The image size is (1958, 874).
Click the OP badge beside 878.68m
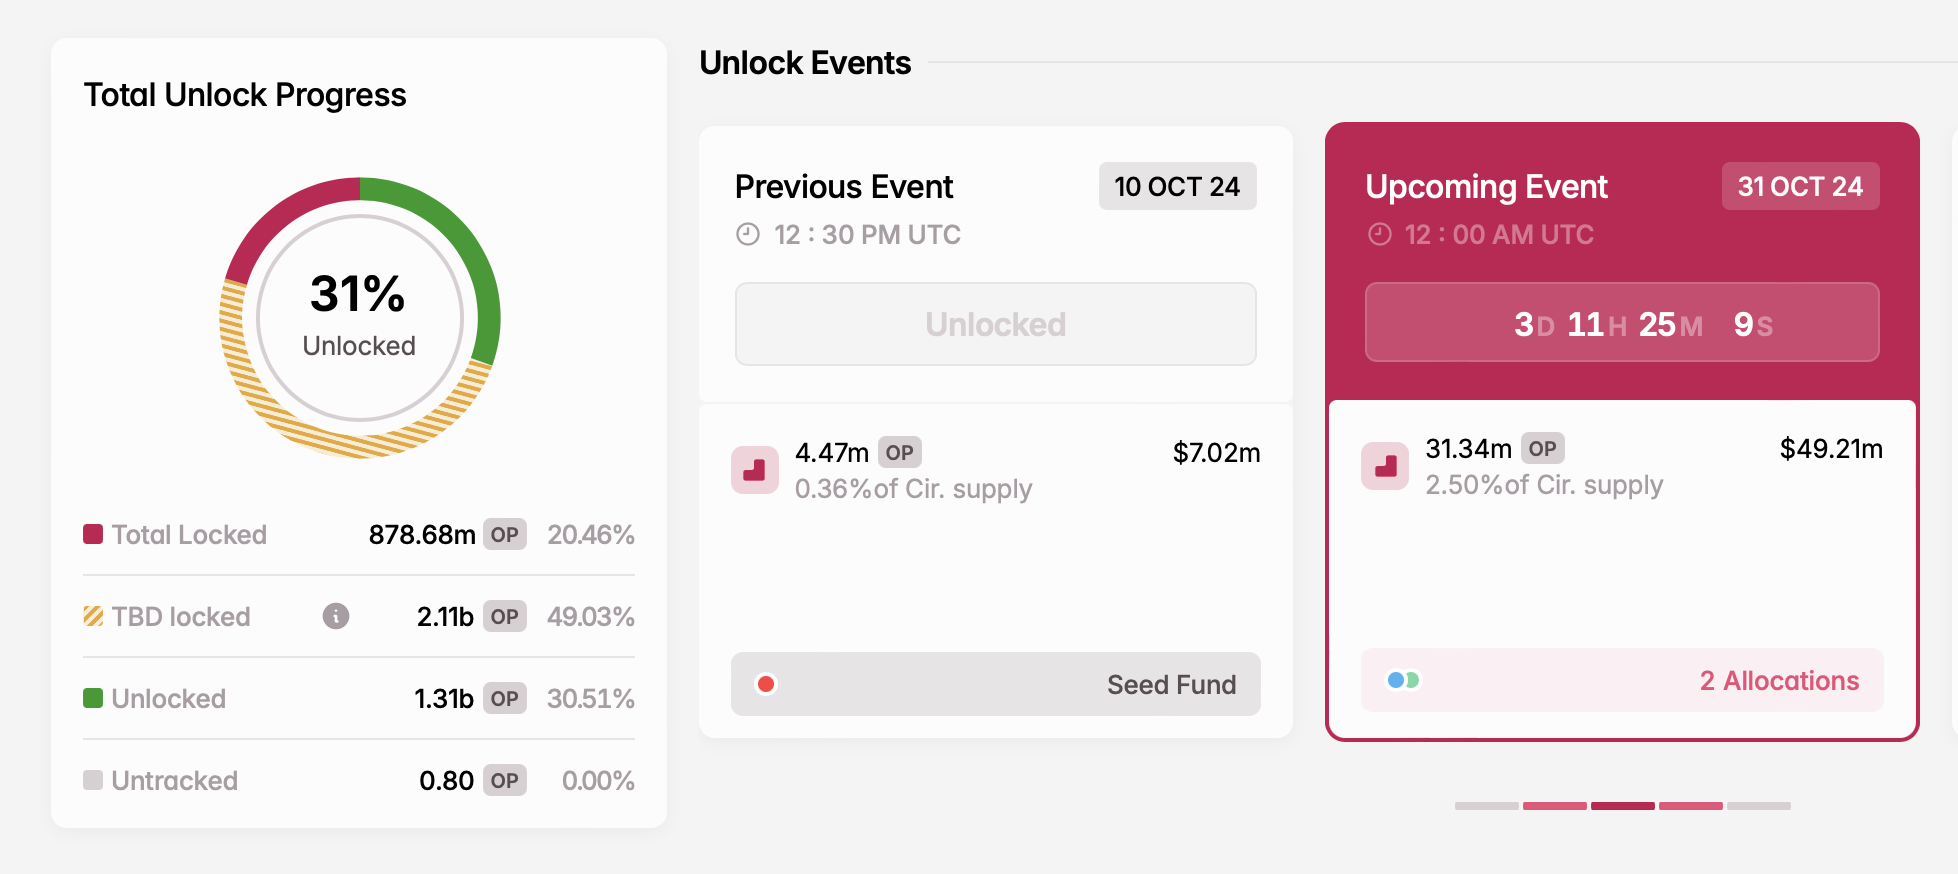[x=505, y=534]
